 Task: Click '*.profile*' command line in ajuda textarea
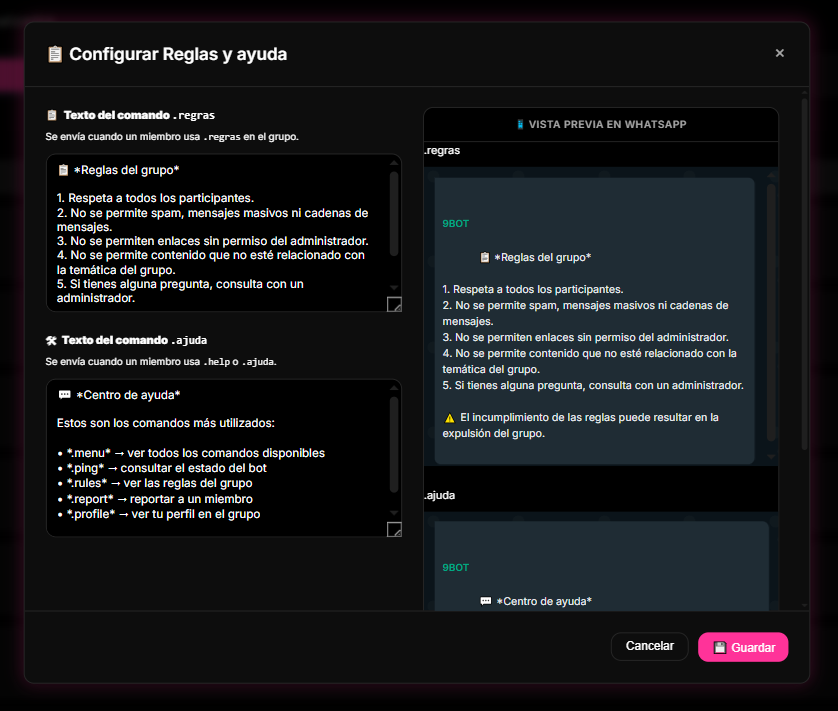coord(159,514)
